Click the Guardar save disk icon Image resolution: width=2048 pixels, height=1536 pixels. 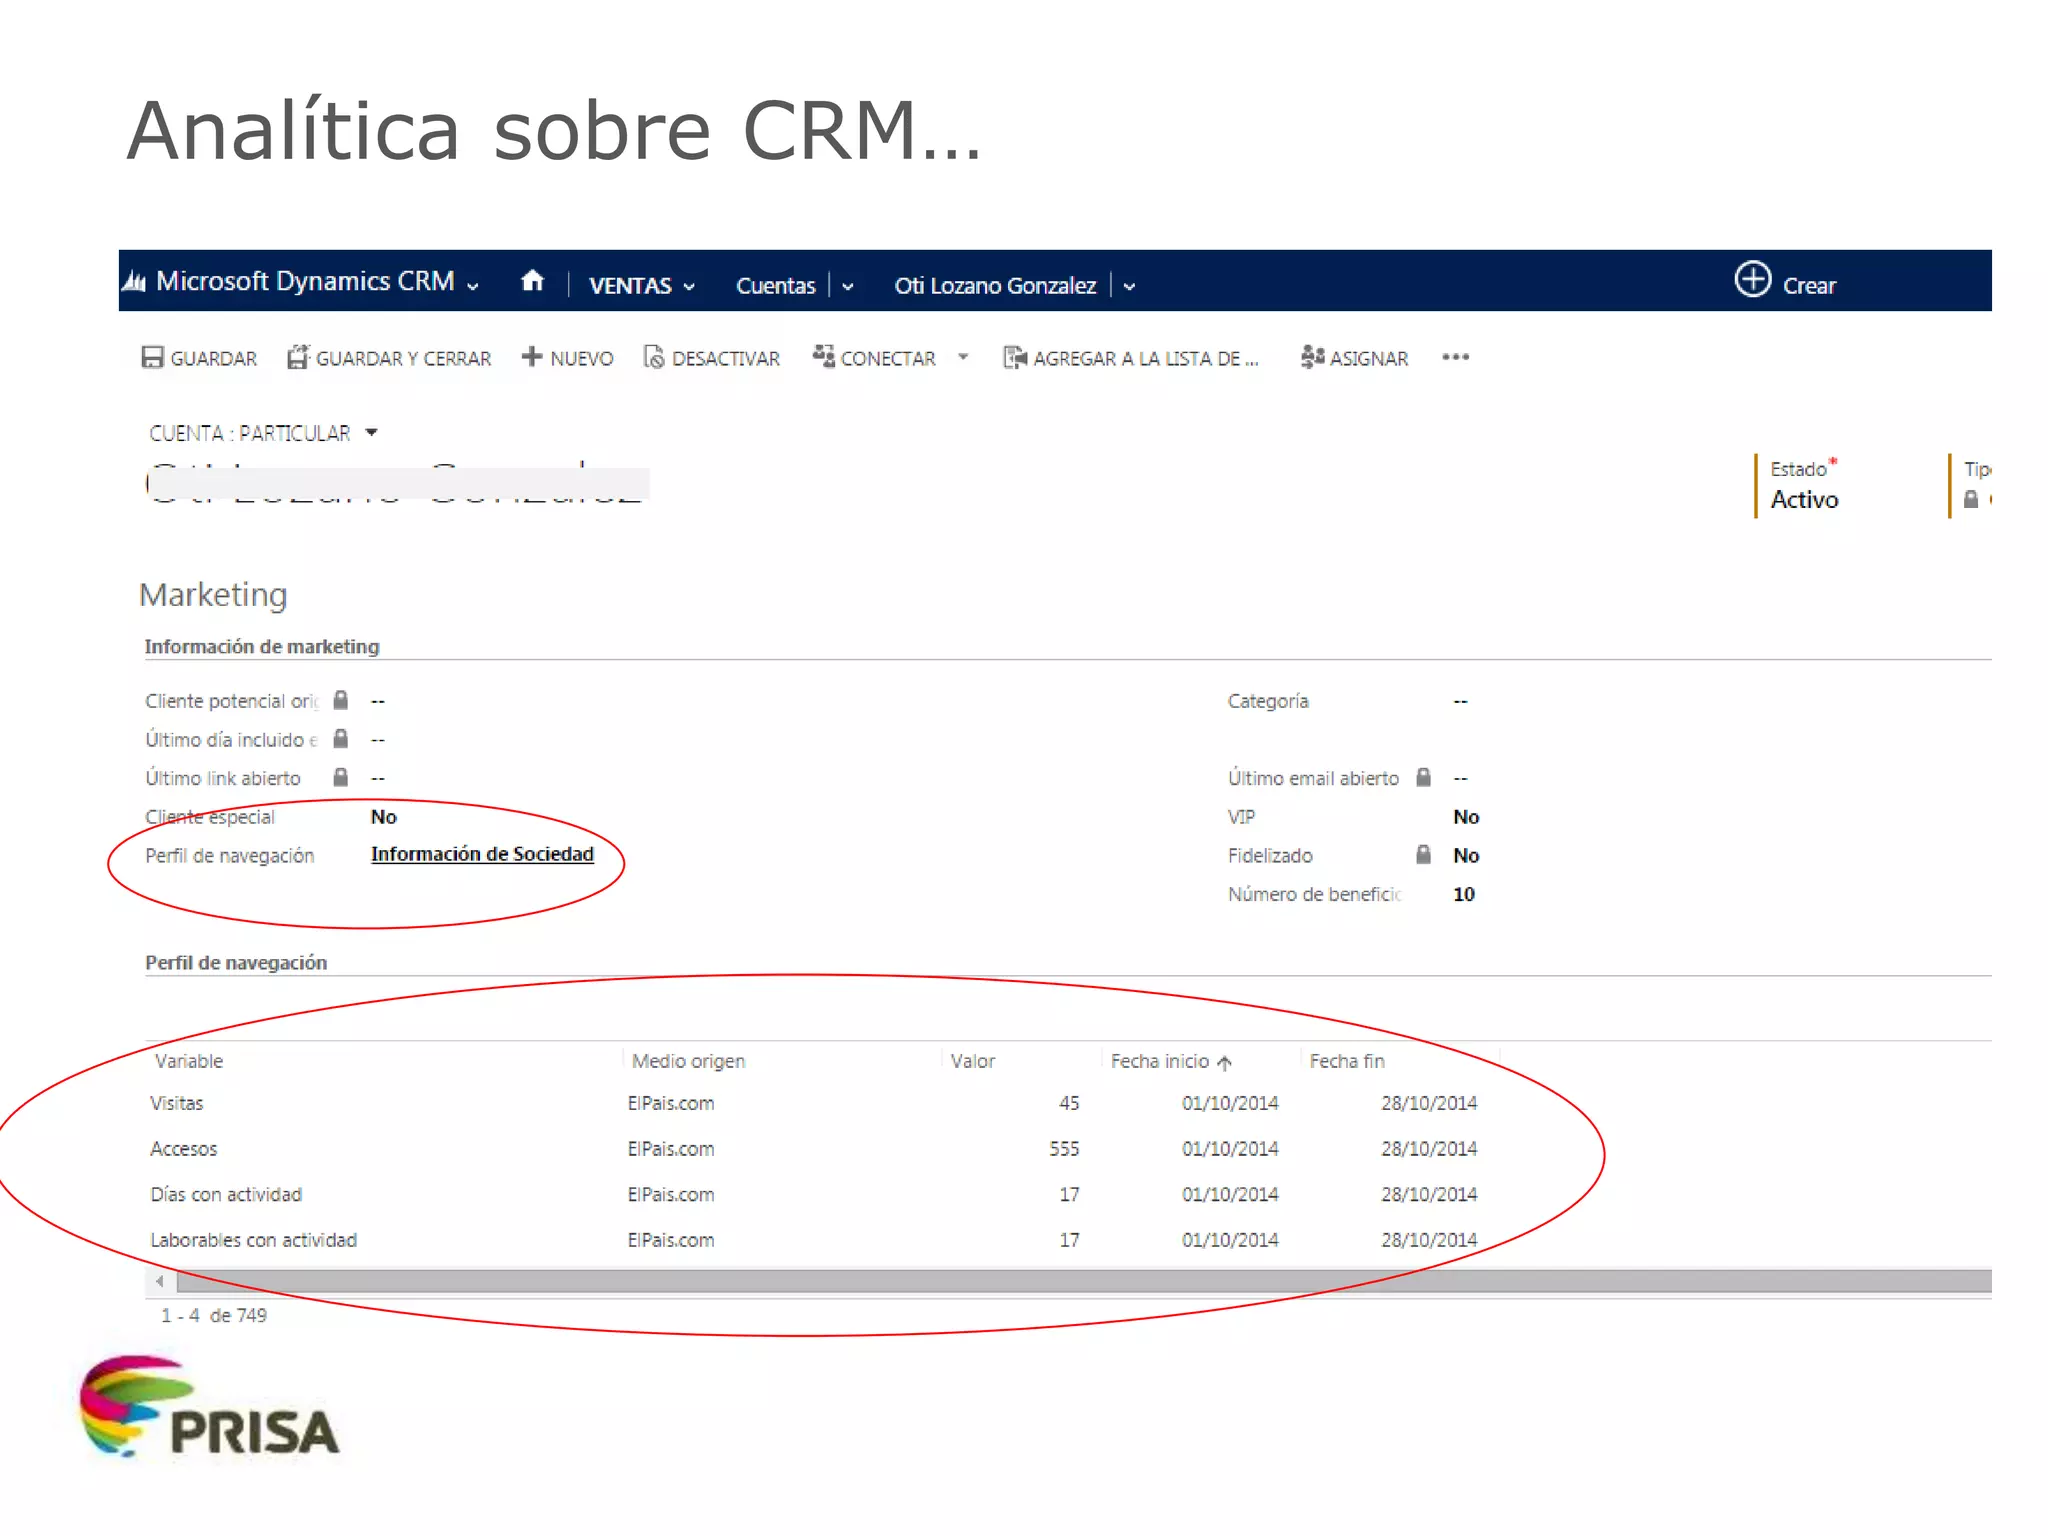tap(152, 357)
